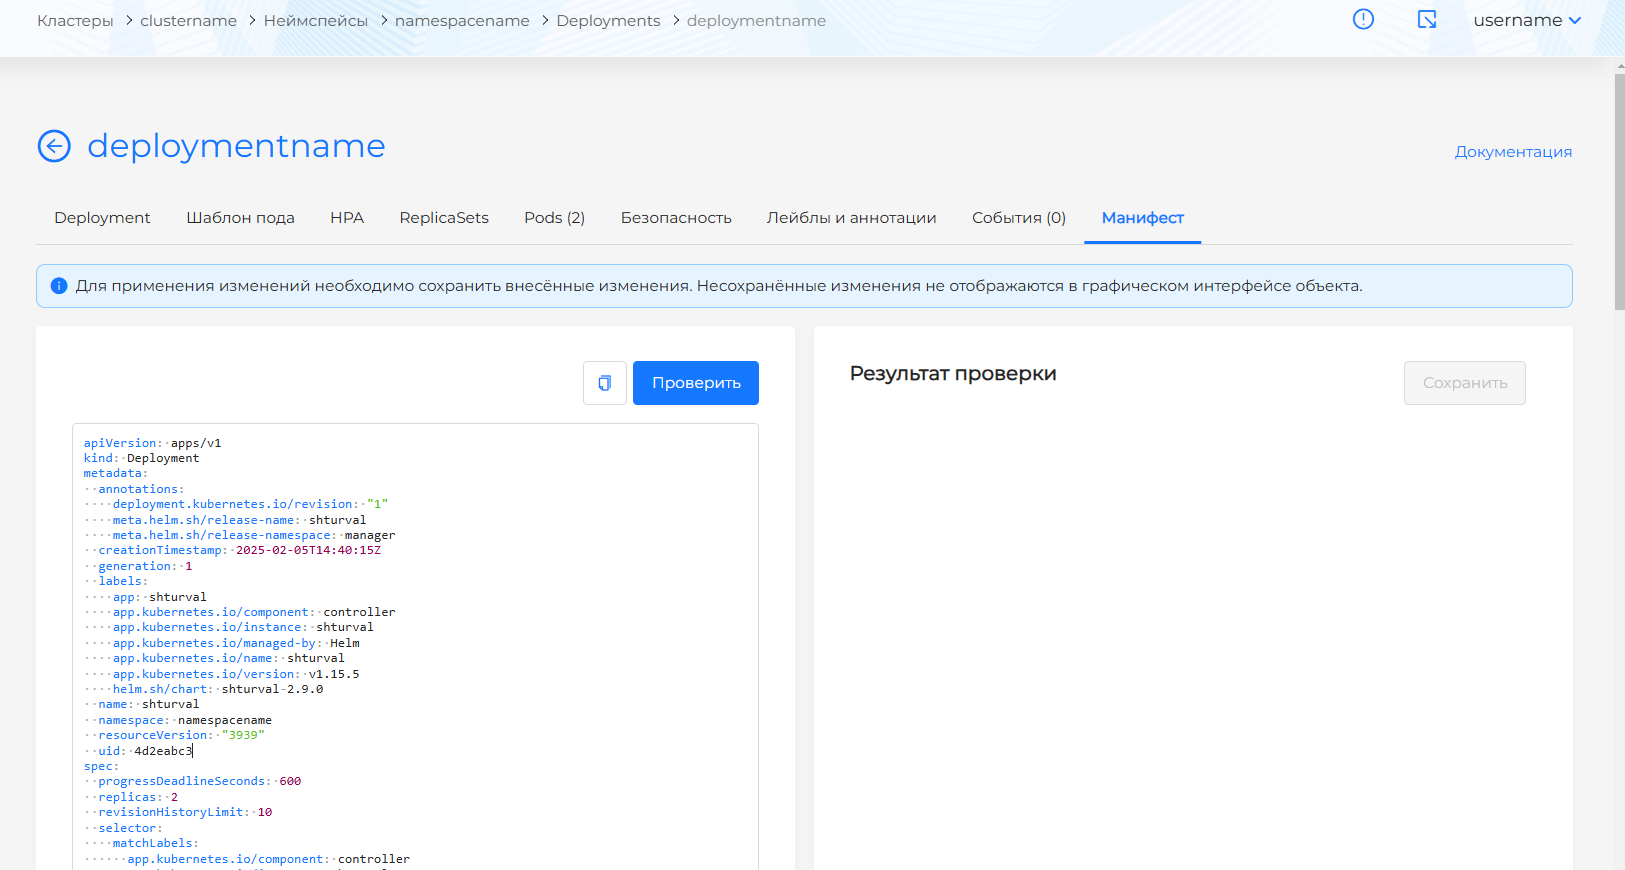The width and height of the screenshot is (1625, 870).
Task: Click the back arrow next to deploymentname
Action: (x=54, y=146)
